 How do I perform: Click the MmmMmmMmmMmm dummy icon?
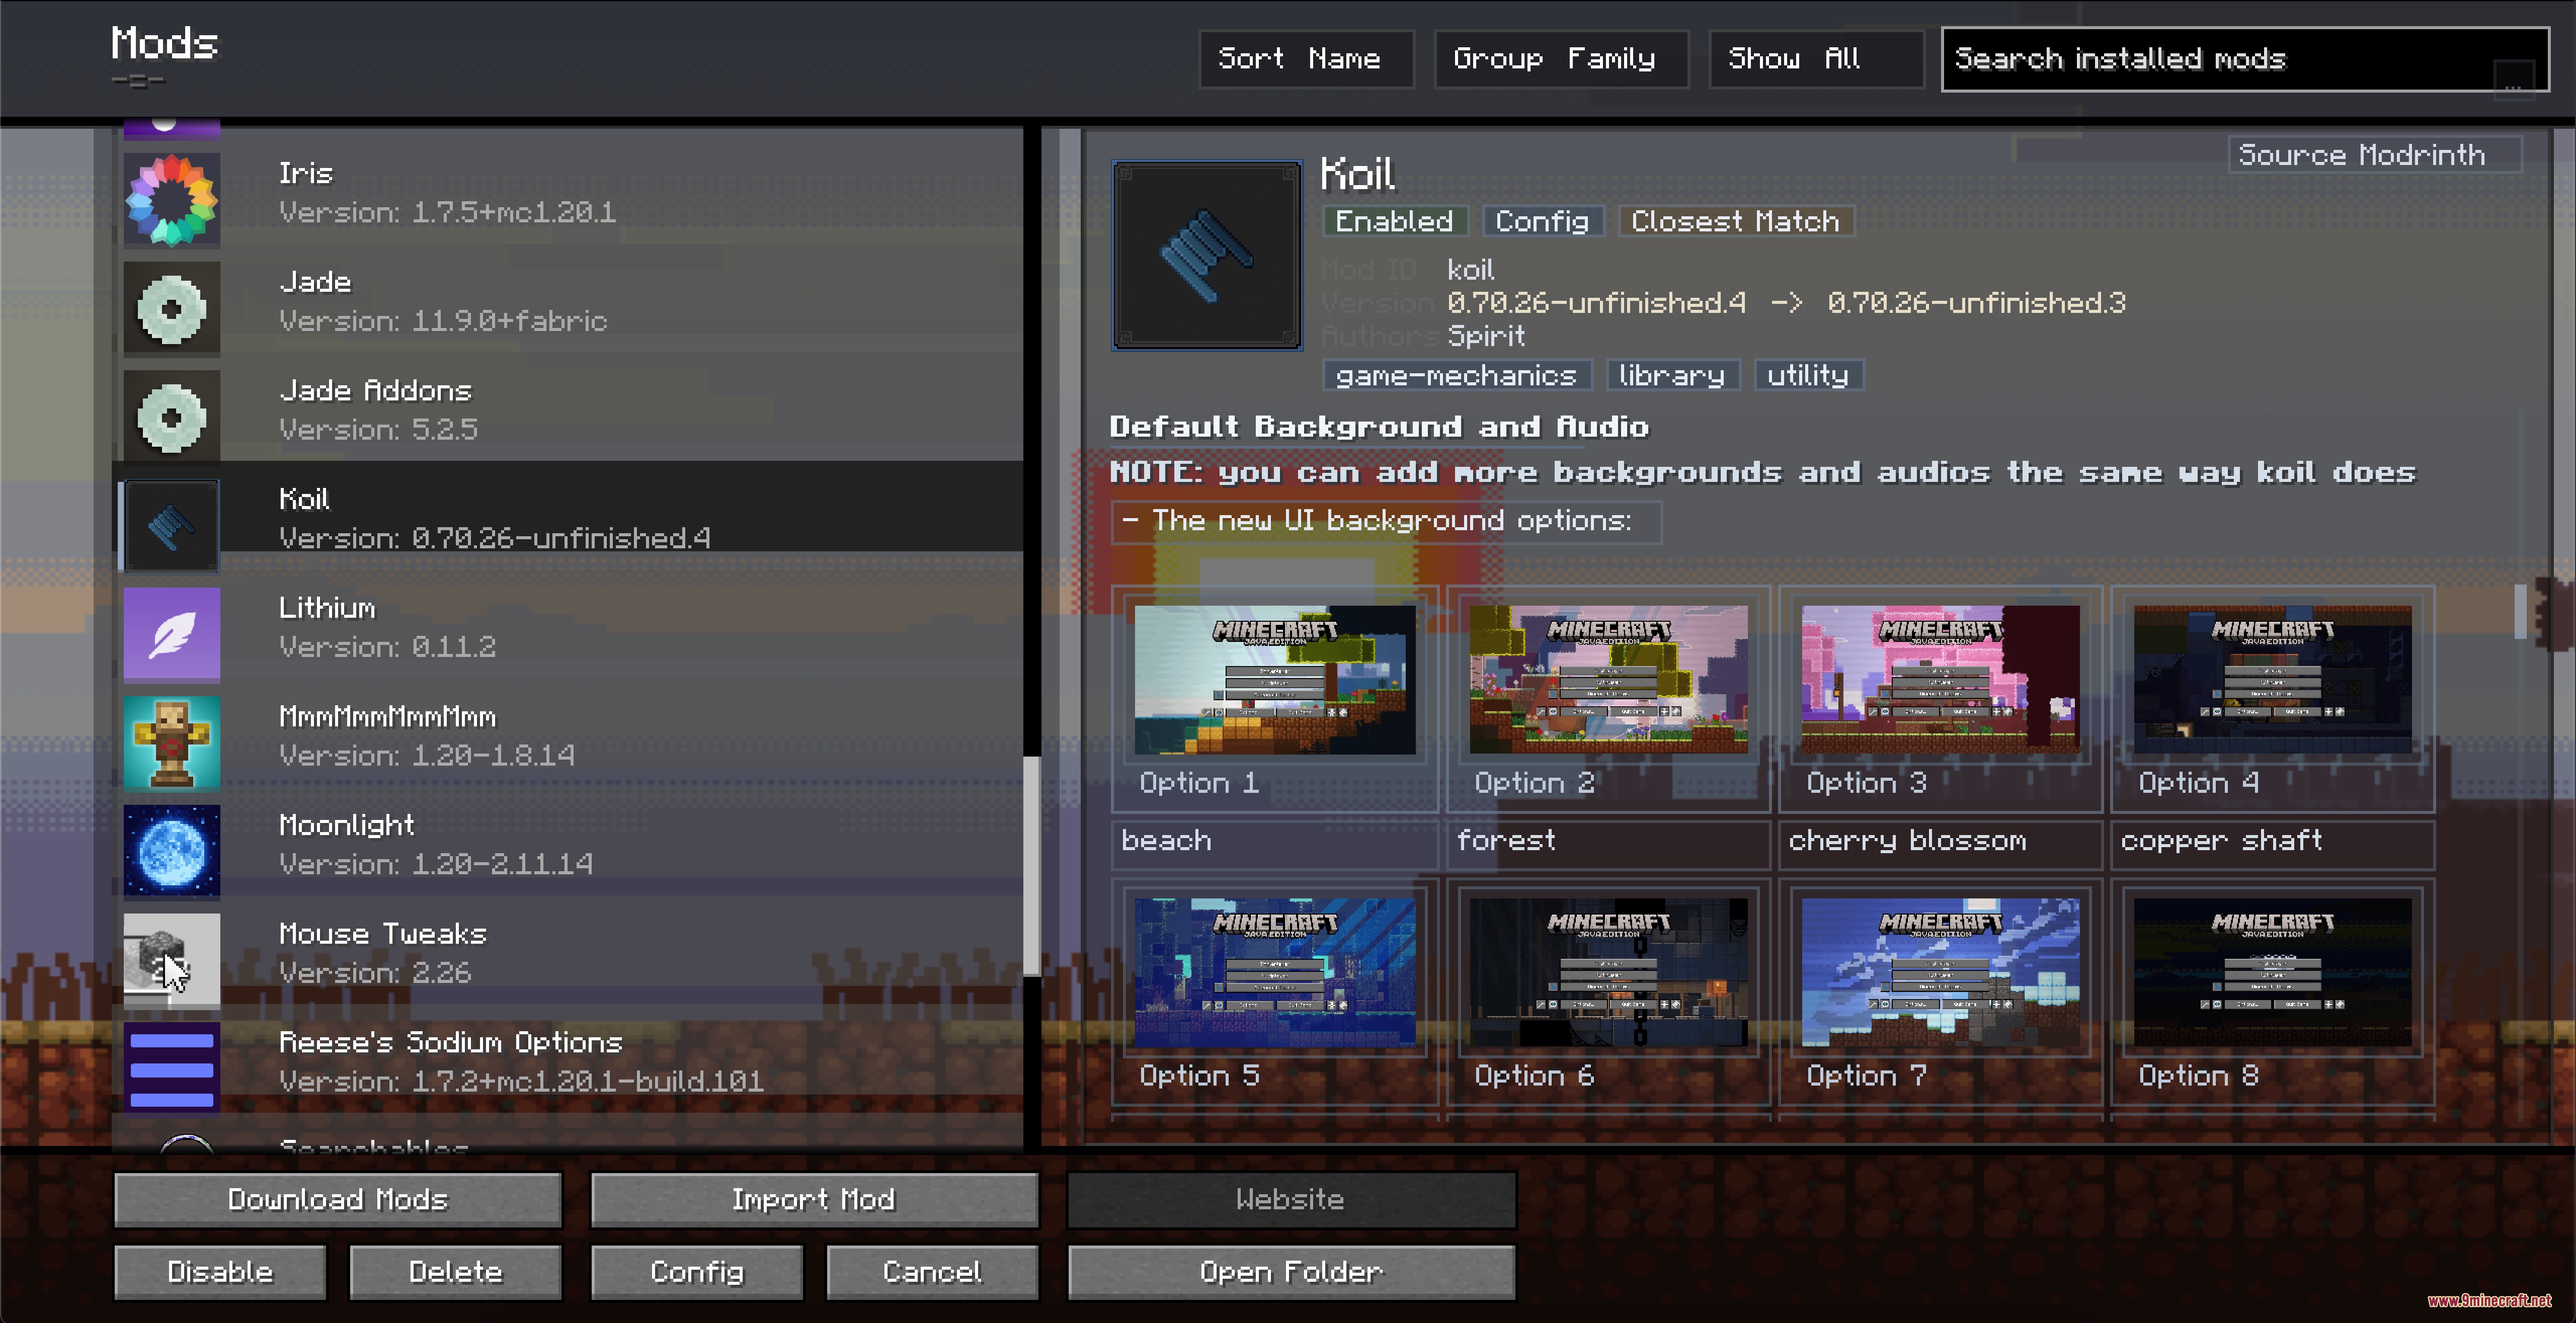[172, 744]
